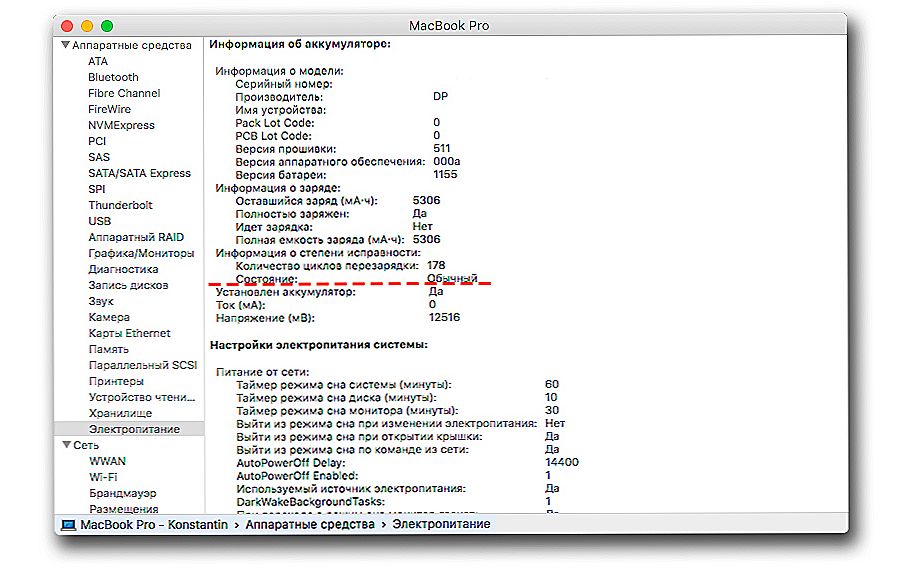This screenshot has height=569, width=902.
Task: Click the Напряжение value 12516
Action: (444, 318)
